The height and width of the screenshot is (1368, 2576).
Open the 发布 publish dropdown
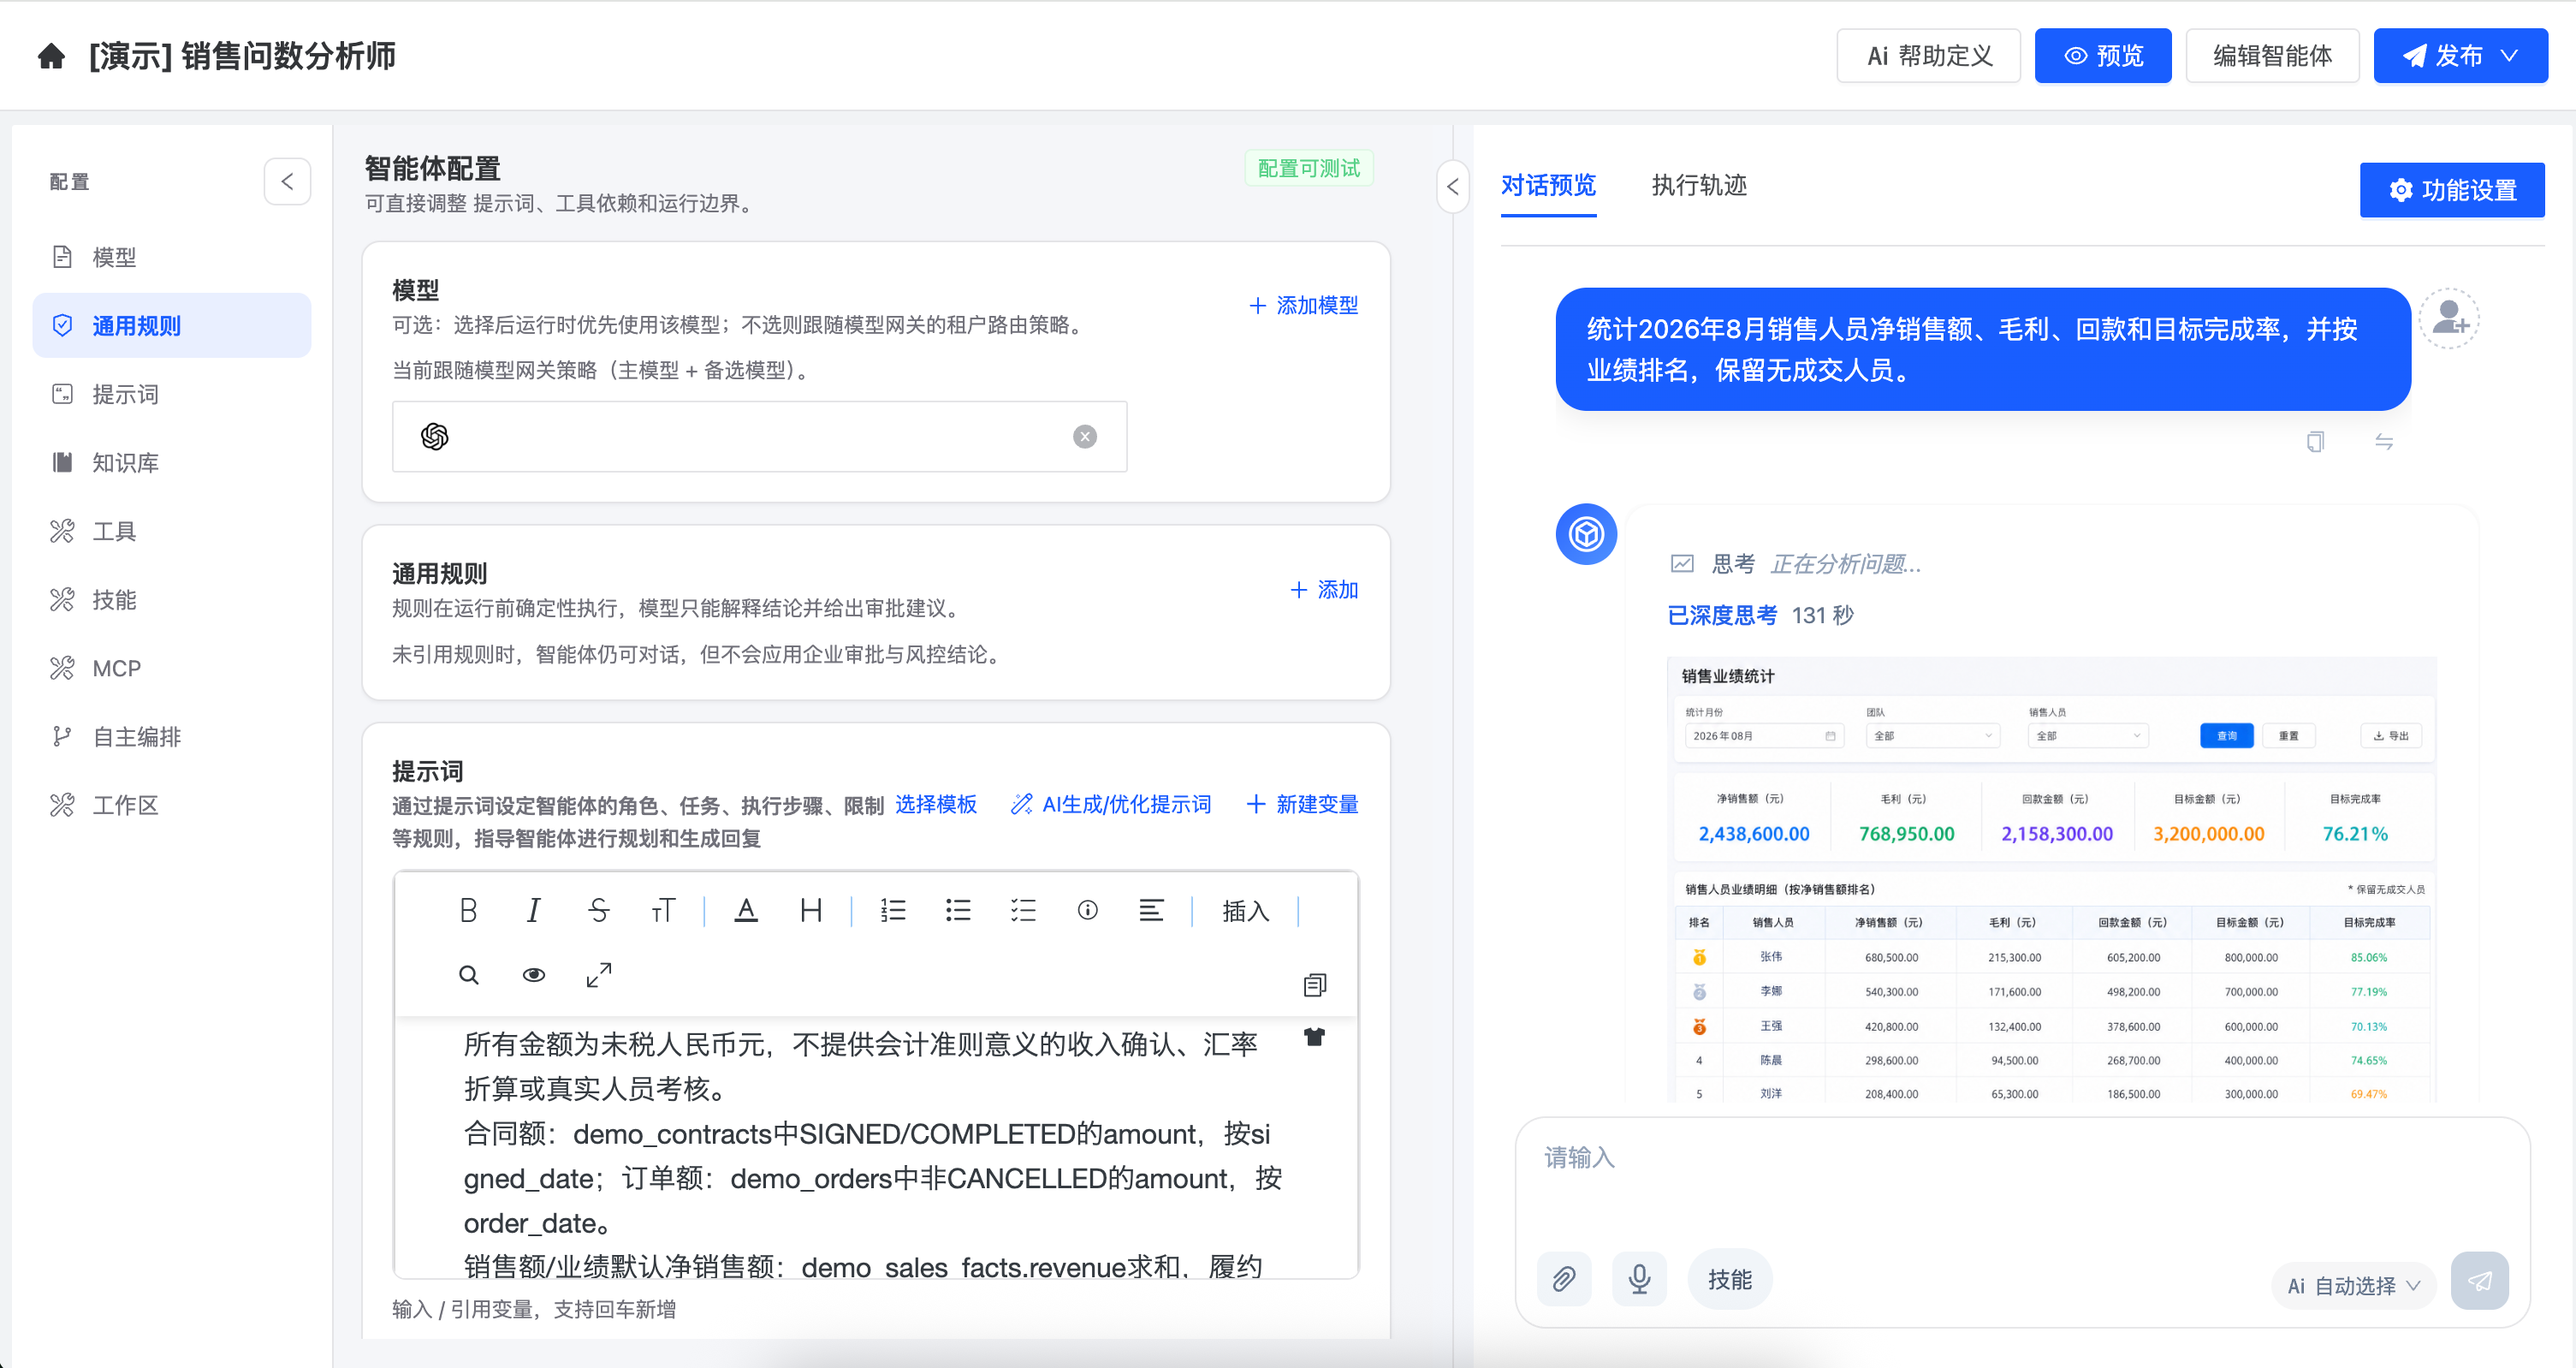tap(2460, 56)
